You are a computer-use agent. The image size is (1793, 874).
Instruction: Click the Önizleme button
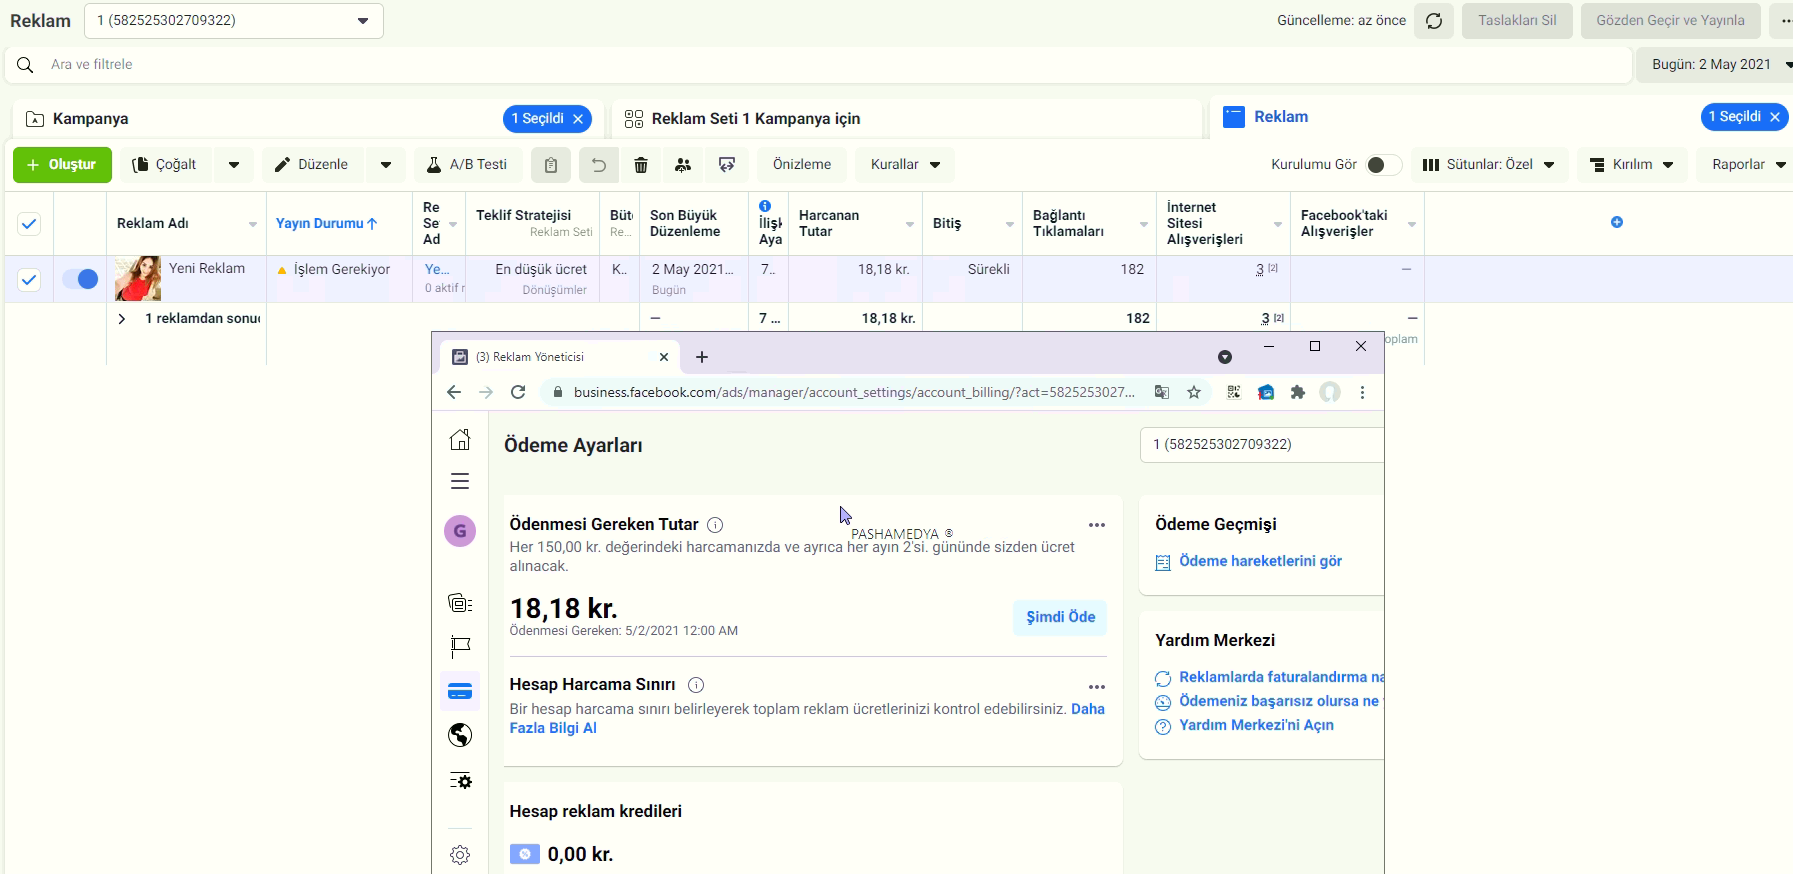[x=802, y=165]
